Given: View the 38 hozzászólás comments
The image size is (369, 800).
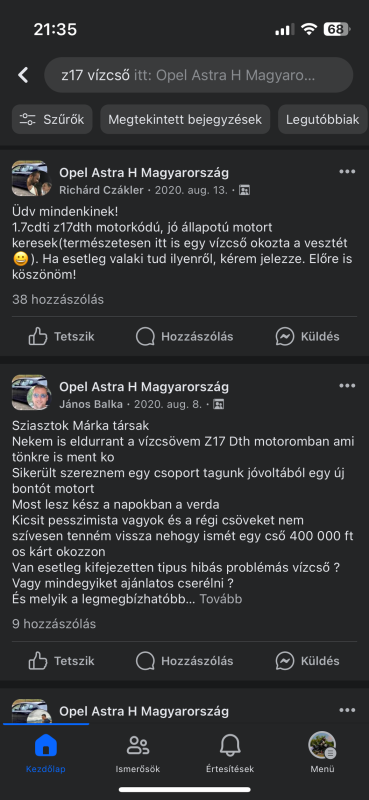Looking at the screenshot, I should pos(58,299).
